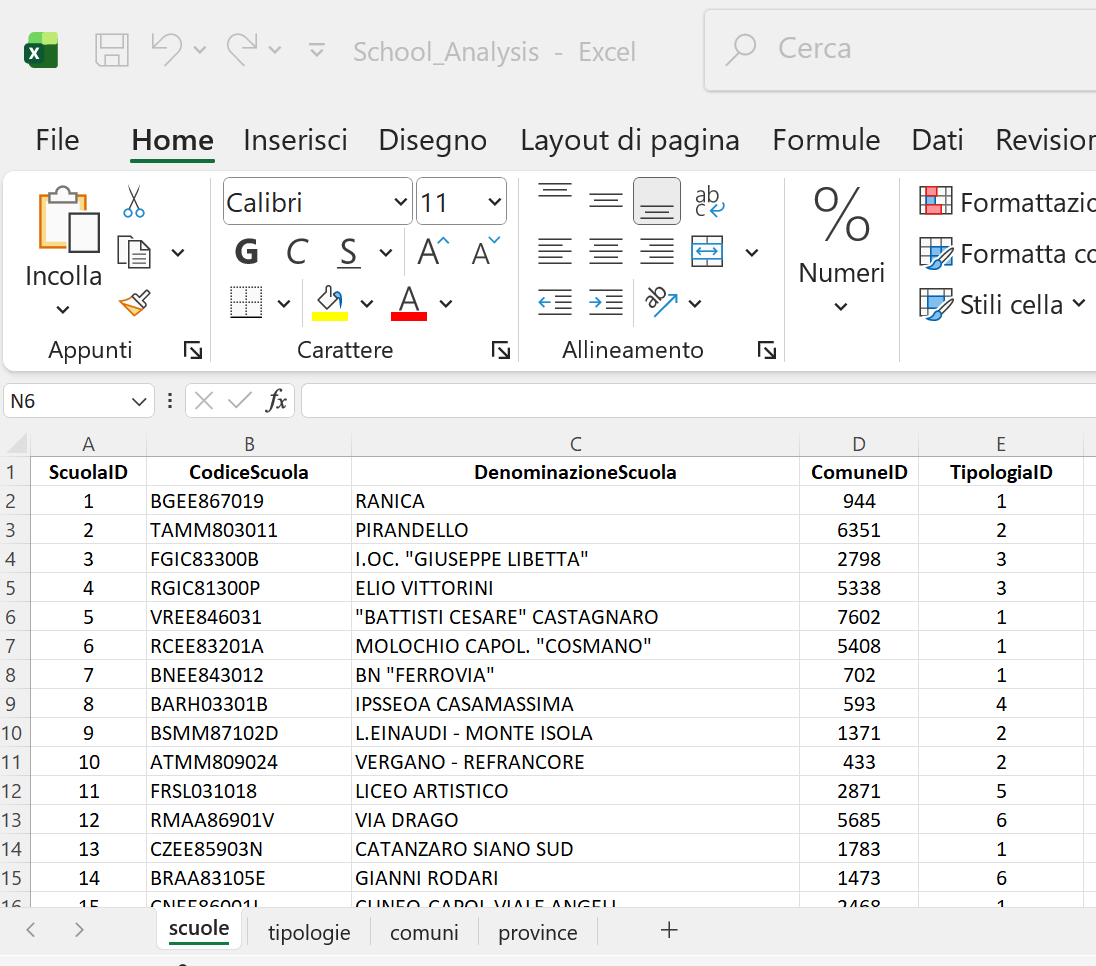1096x966 pixels.
Task: Click the Cerca search box
Action: tap(900, 49)
